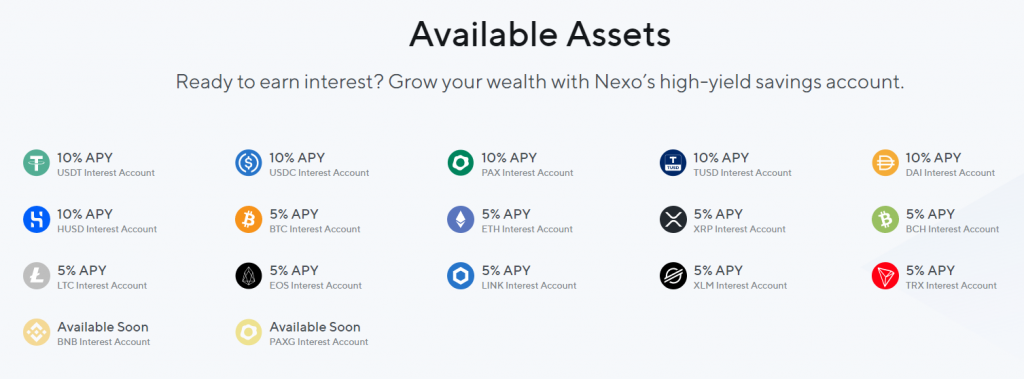Click the orange Bitcoin BTC icon
Screen dimensions: 1024x379
(248, 220)
